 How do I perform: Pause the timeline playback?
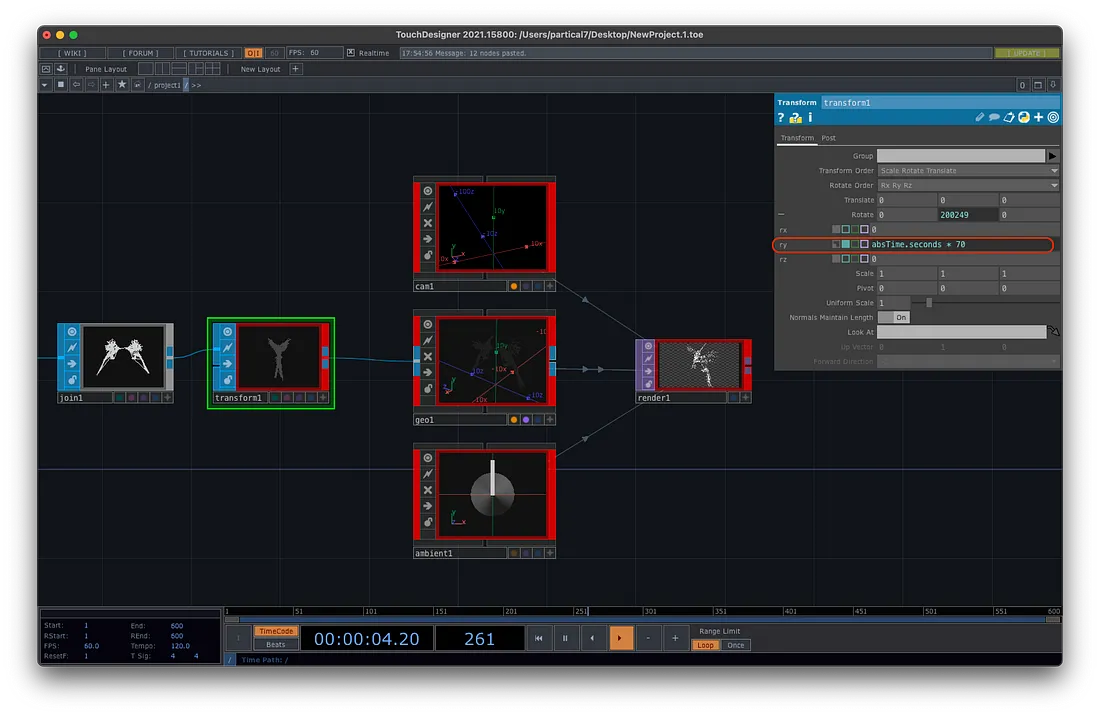click(565, 638)
